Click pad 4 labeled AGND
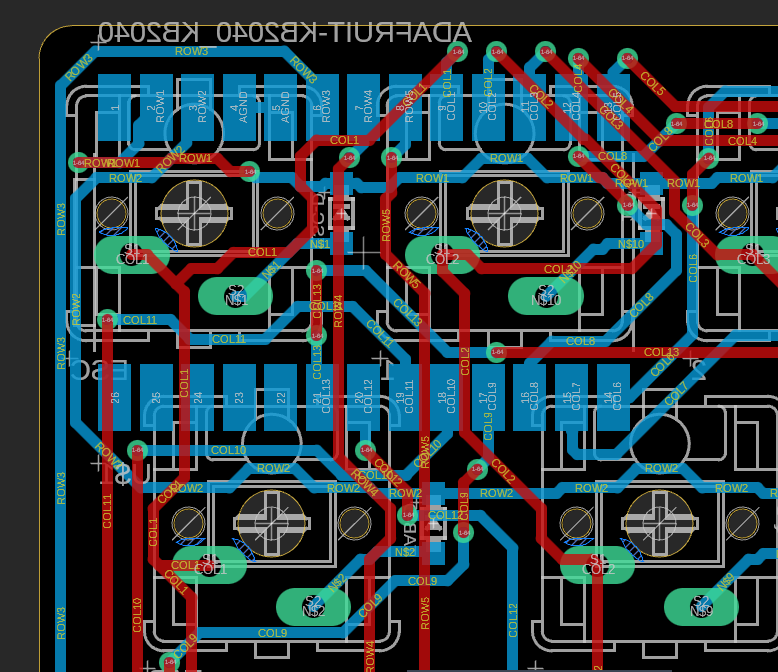Viewport: 778px width, 672px height. point(239,107)
